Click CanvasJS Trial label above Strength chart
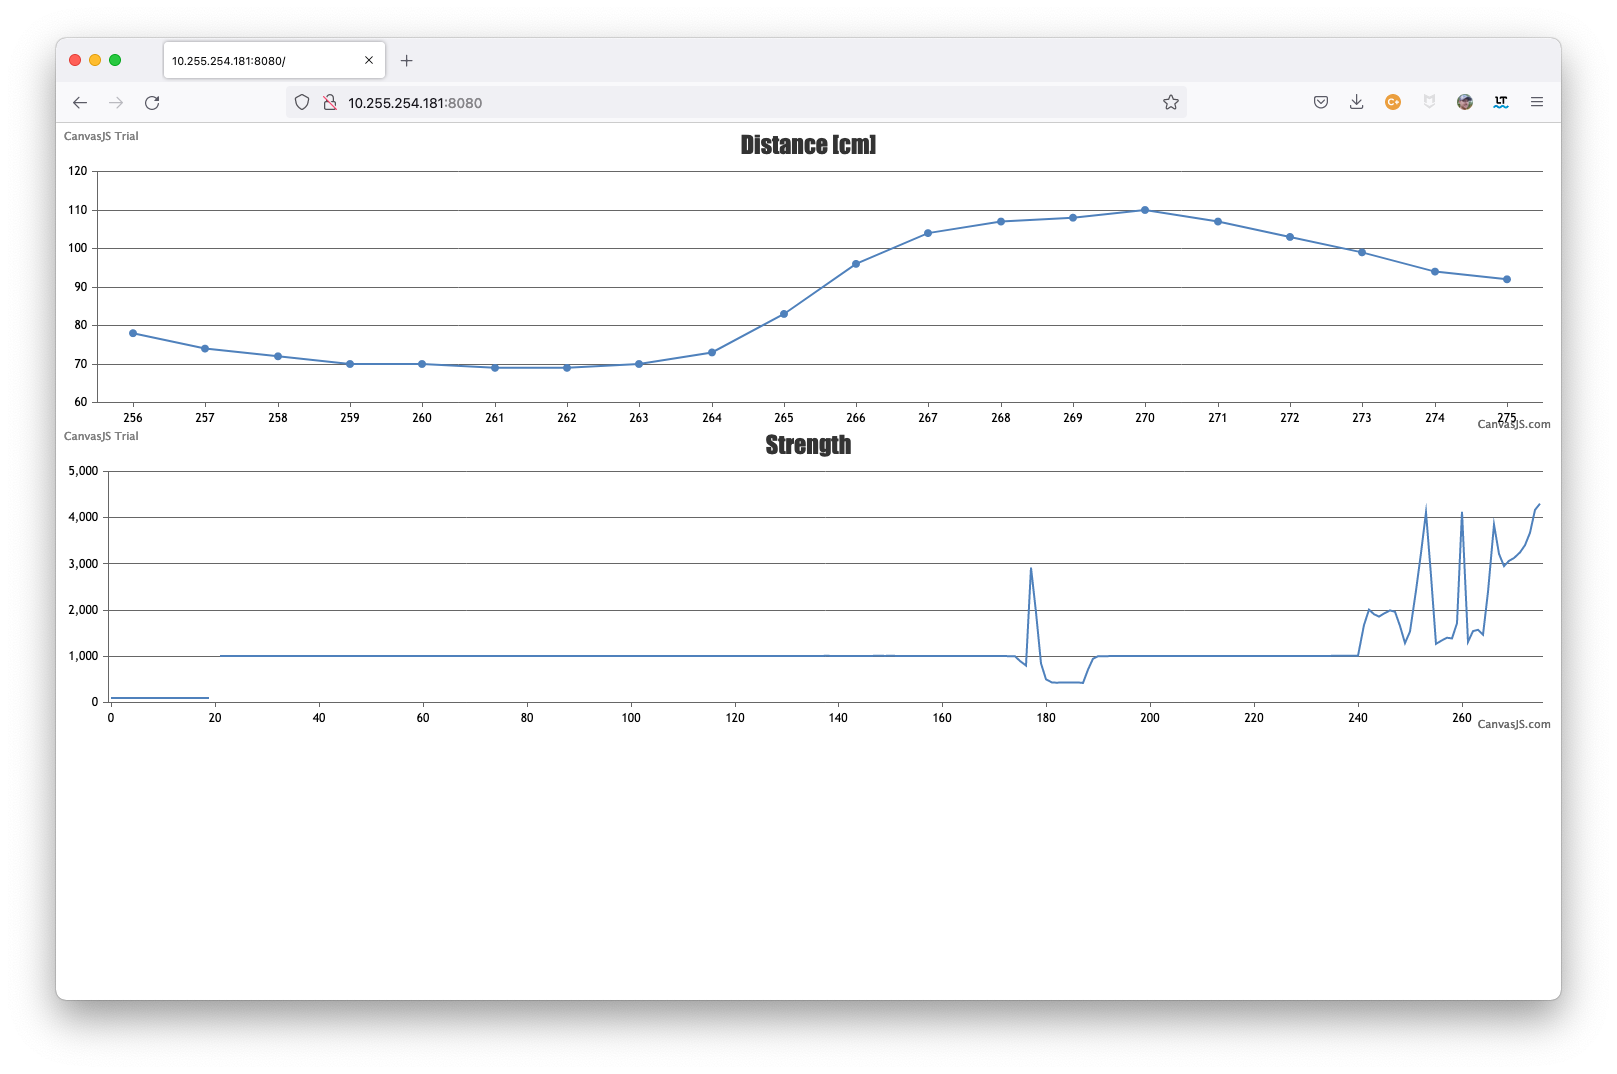The height and width of the screenshot is (1074, 1617). click(x=101, y=436)
